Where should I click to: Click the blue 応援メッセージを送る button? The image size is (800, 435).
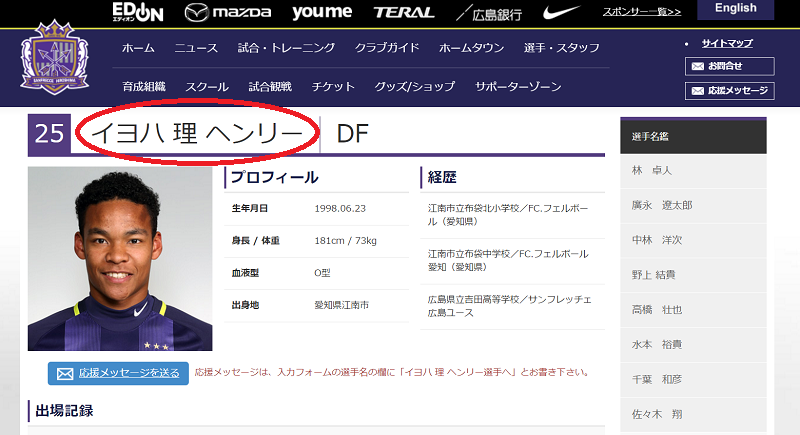(118, 373)
